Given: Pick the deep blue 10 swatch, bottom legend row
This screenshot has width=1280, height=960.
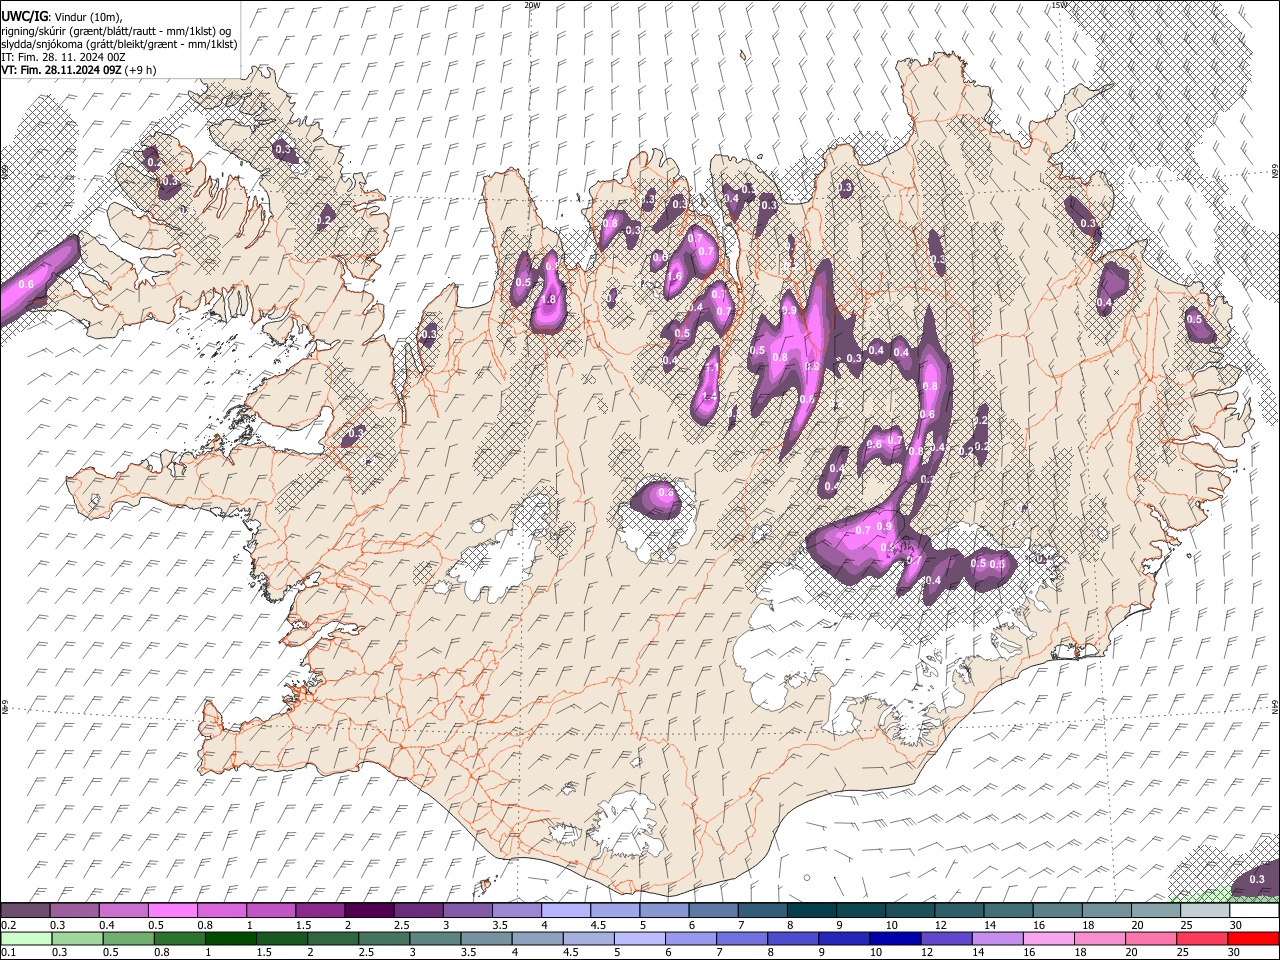Looking at the screenshot, I should [x=895, y=938].
